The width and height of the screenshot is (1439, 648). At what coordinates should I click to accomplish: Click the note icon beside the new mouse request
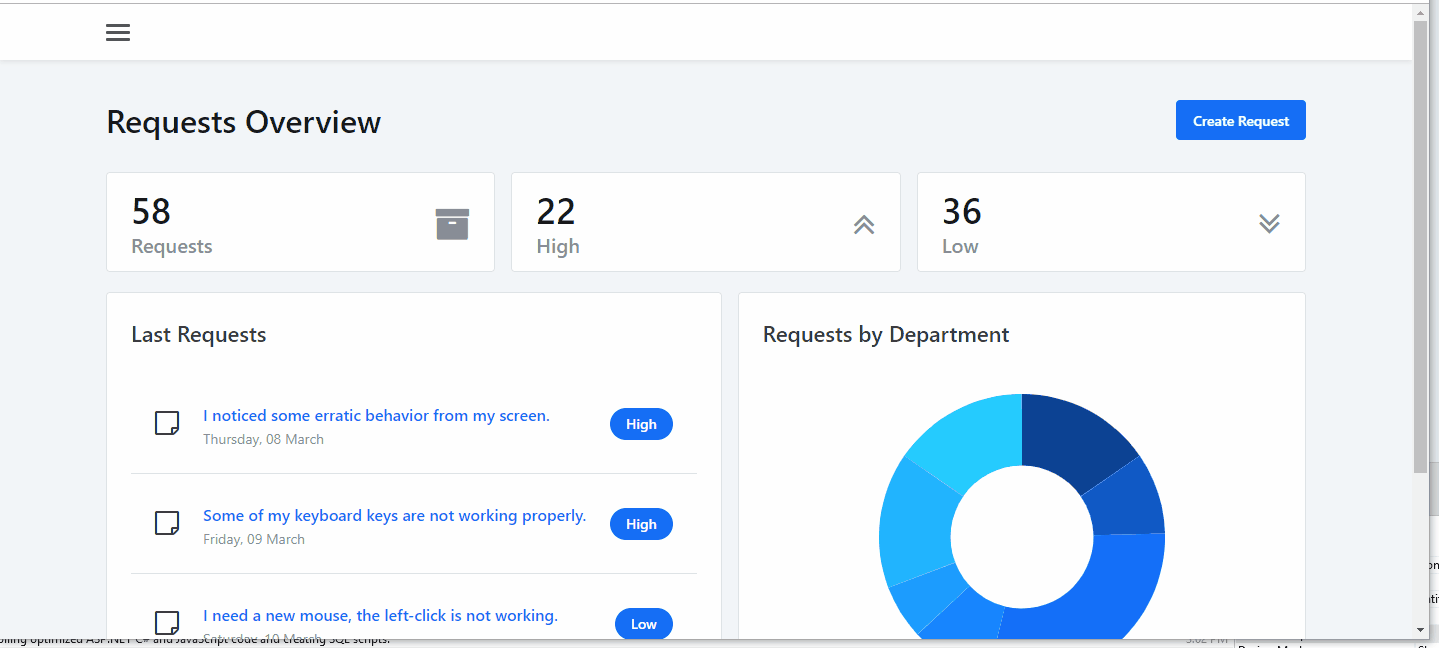166,621
